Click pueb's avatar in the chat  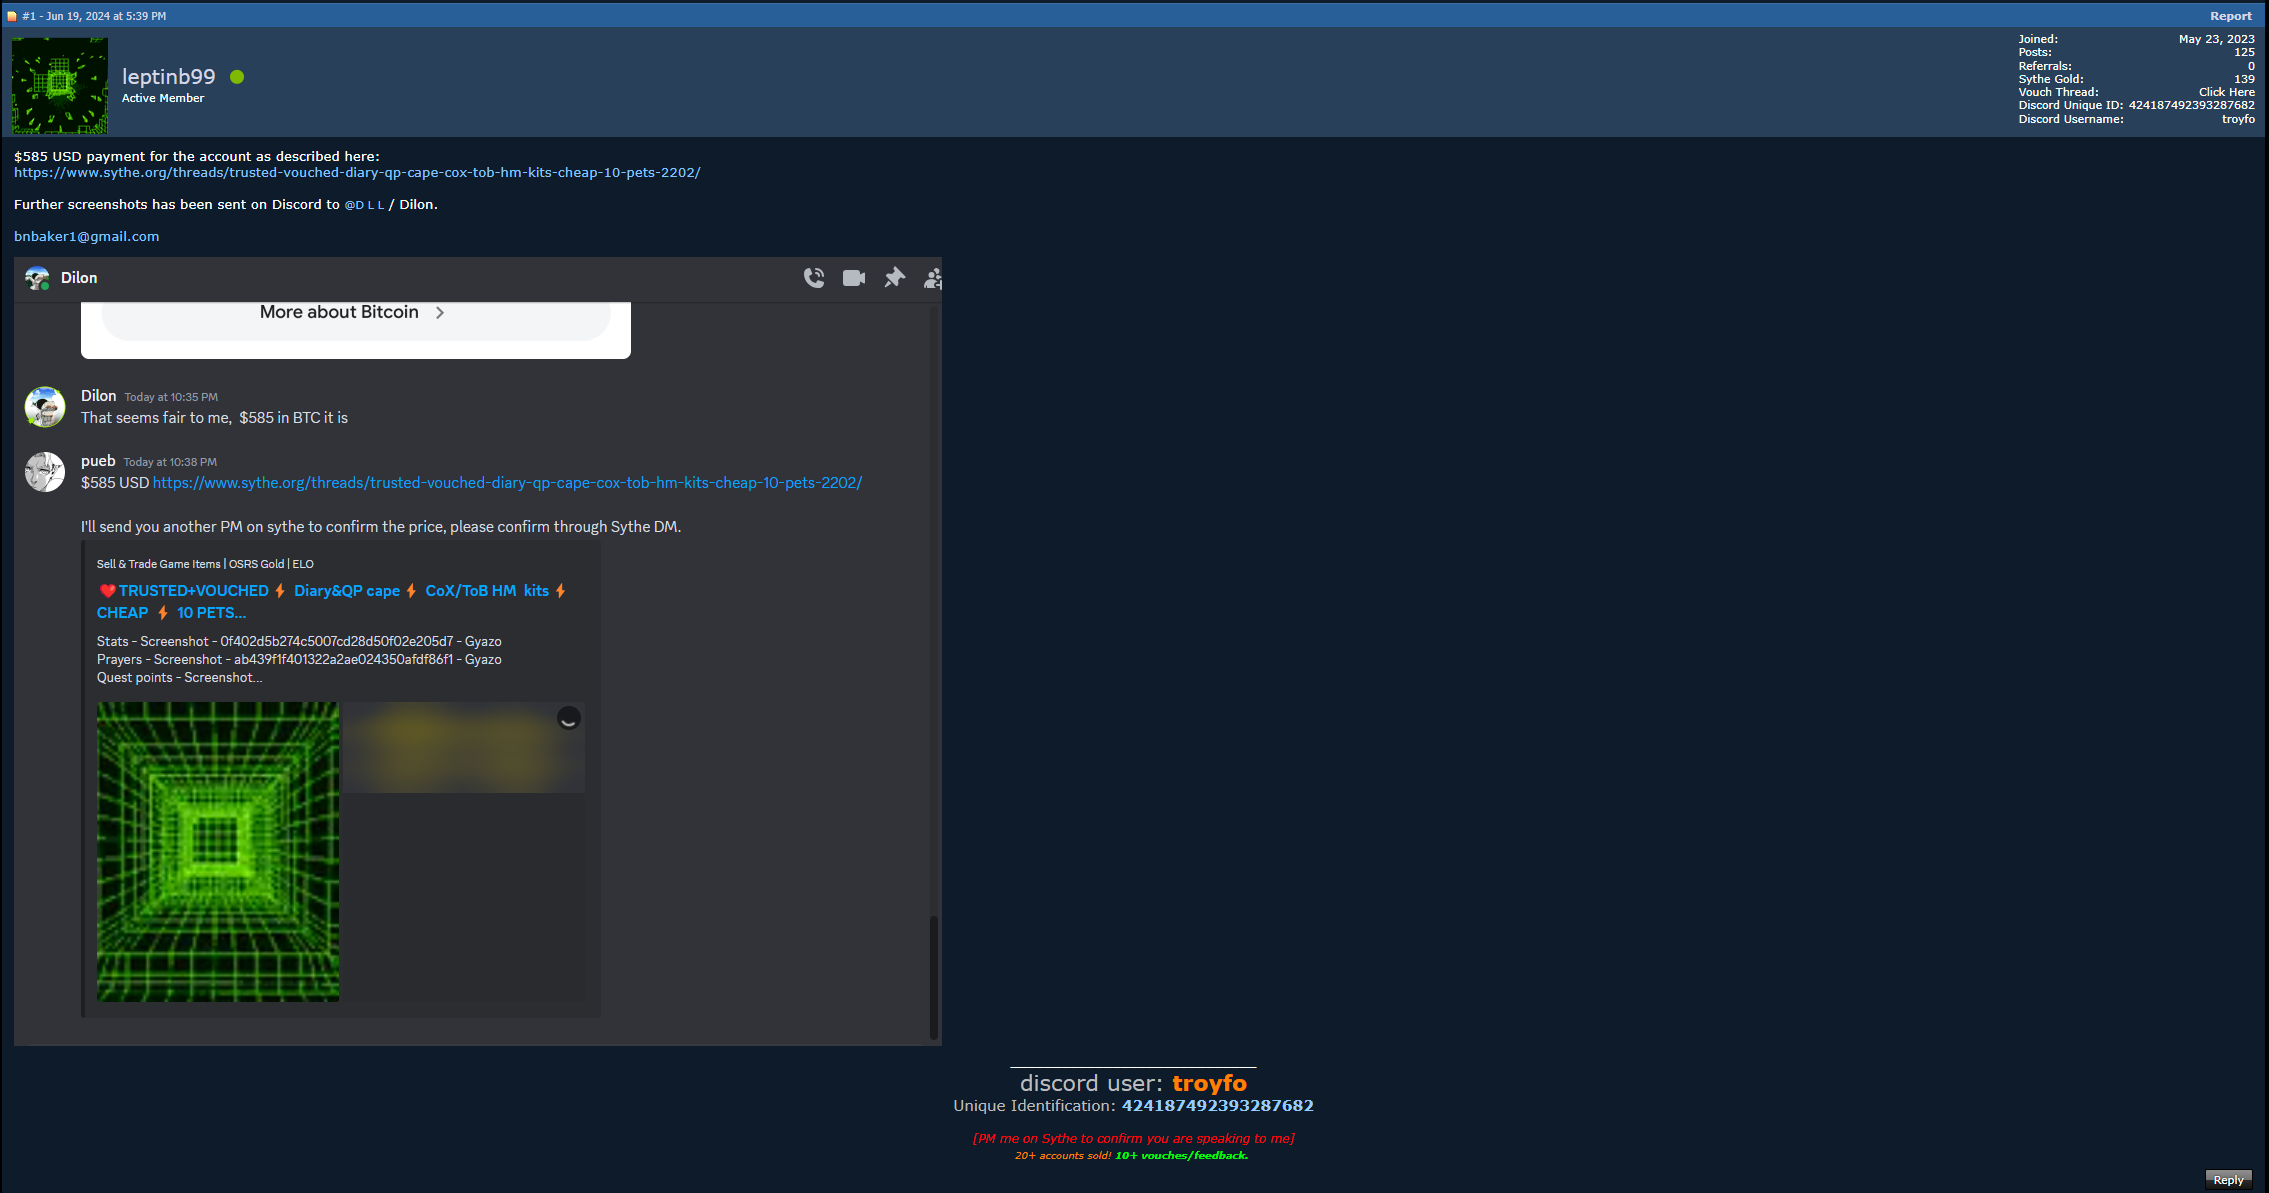(x=45, y=472)
